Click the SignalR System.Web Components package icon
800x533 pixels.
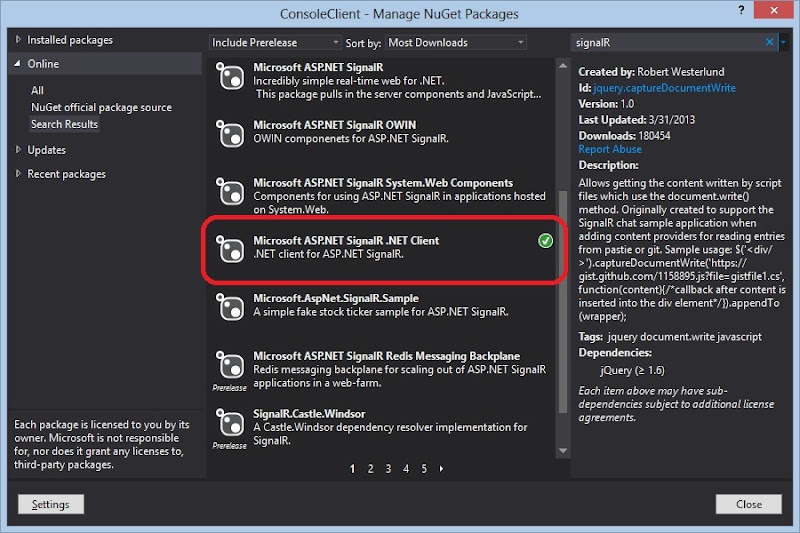tap(230, 192)
